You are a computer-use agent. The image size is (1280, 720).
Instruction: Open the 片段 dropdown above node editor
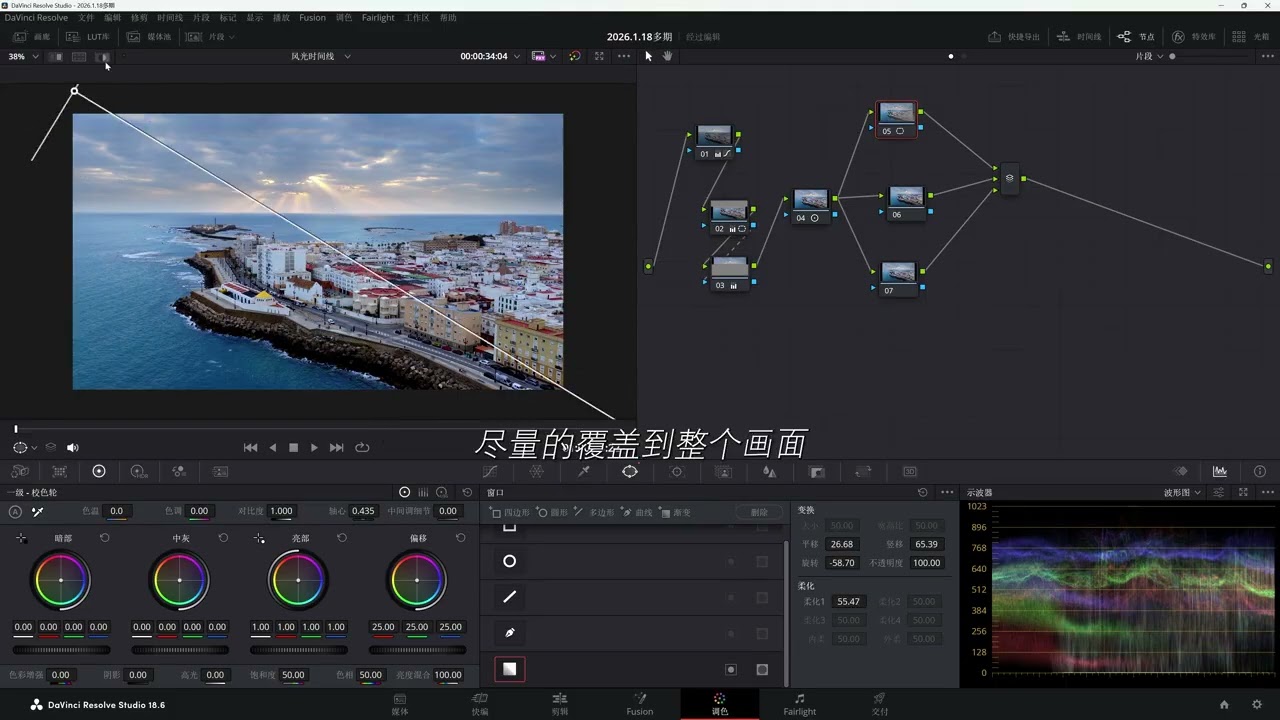pyautogui.click(x=1149, y=57)
